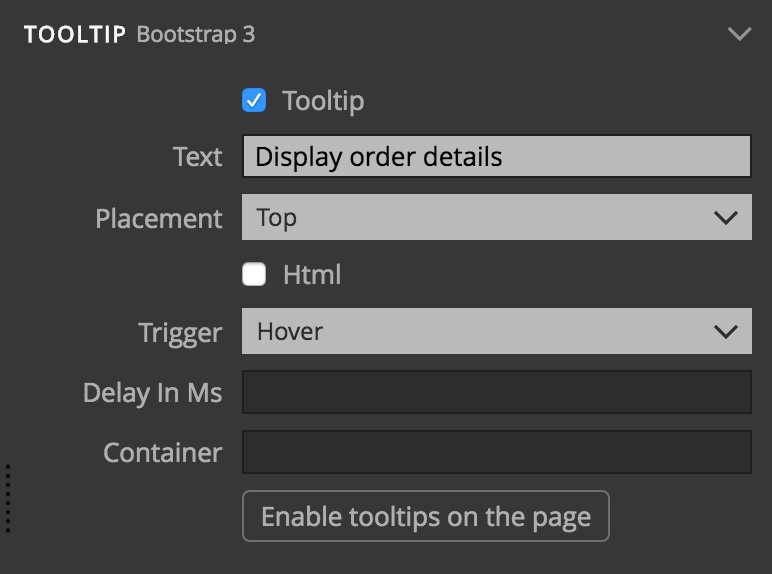Click into the Delay In Ms field
This screenshot has height=574, width=772.
496,392
